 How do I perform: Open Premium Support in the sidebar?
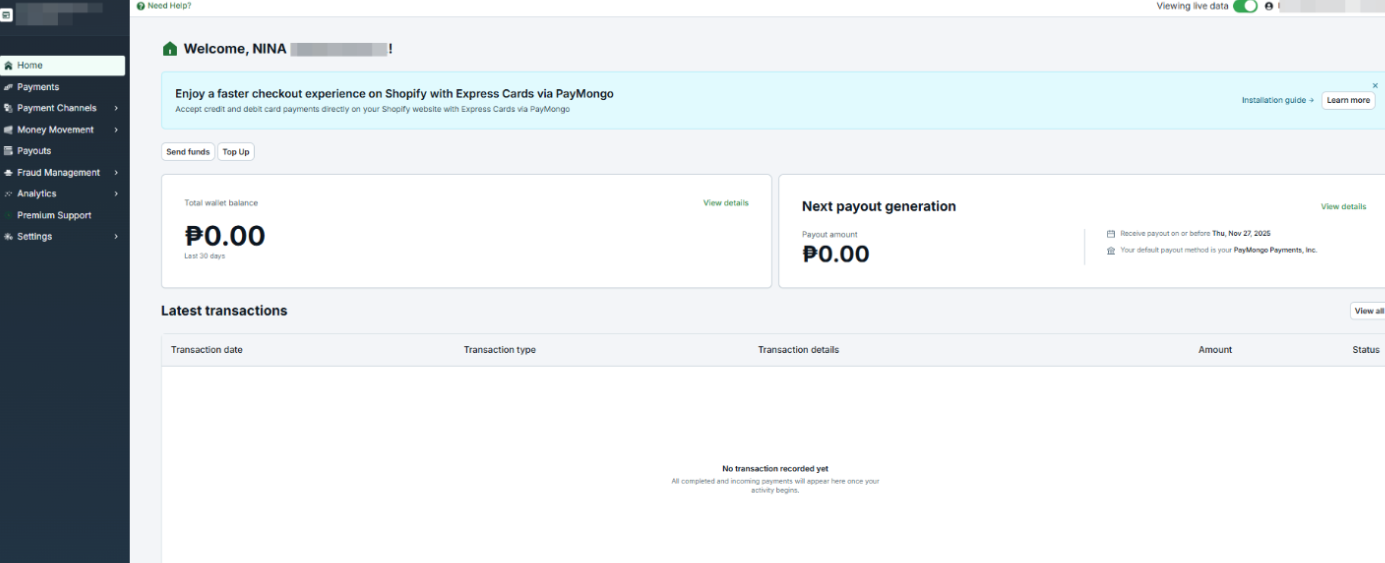click(x=54, y=215)
